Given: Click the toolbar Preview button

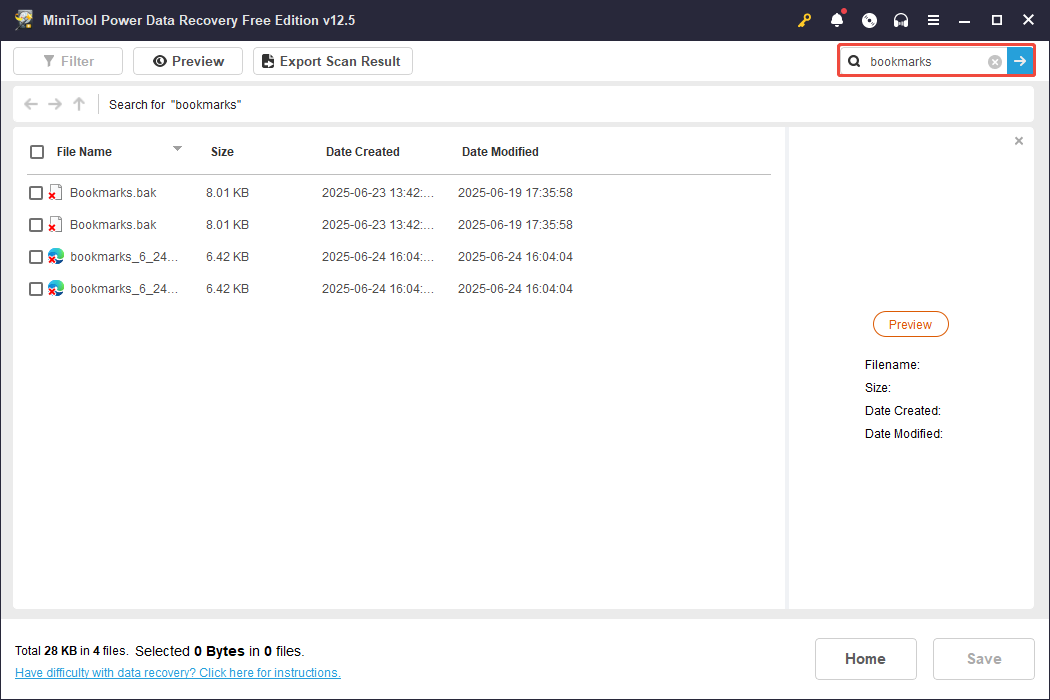Looking at the screenshot, I should [x=187, y=61].
